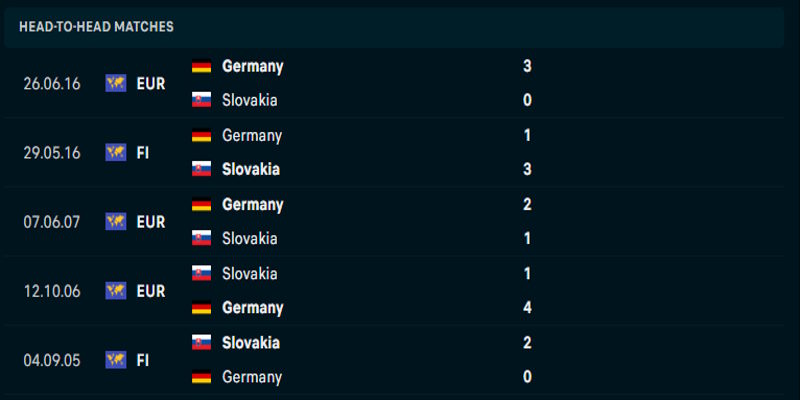
Task: Click the Slovakia flag in the 26.06.16 match
Action: 201,100
